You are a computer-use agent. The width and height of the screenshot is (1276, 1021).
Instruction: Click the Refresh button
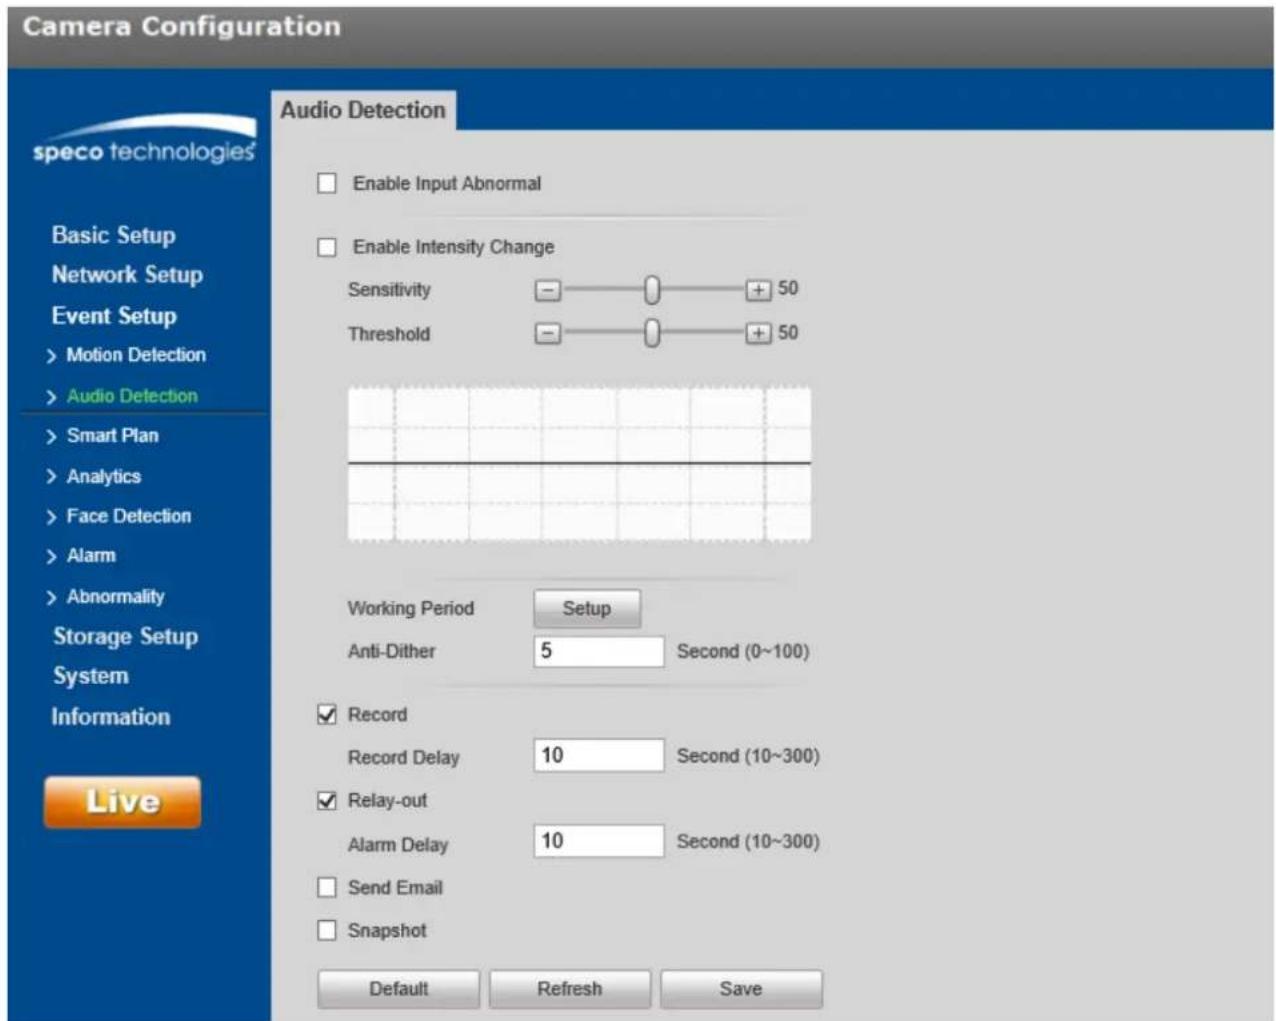point(570,989)
